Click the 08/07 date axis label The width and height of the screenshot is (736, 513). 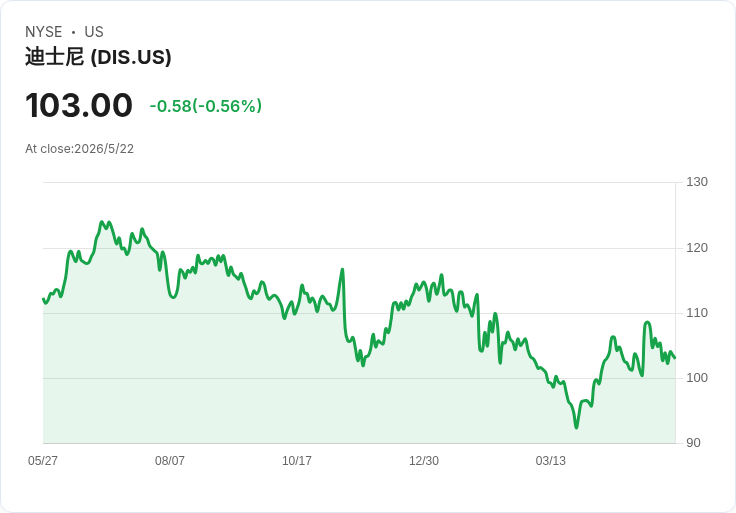[x=169, y=460]
